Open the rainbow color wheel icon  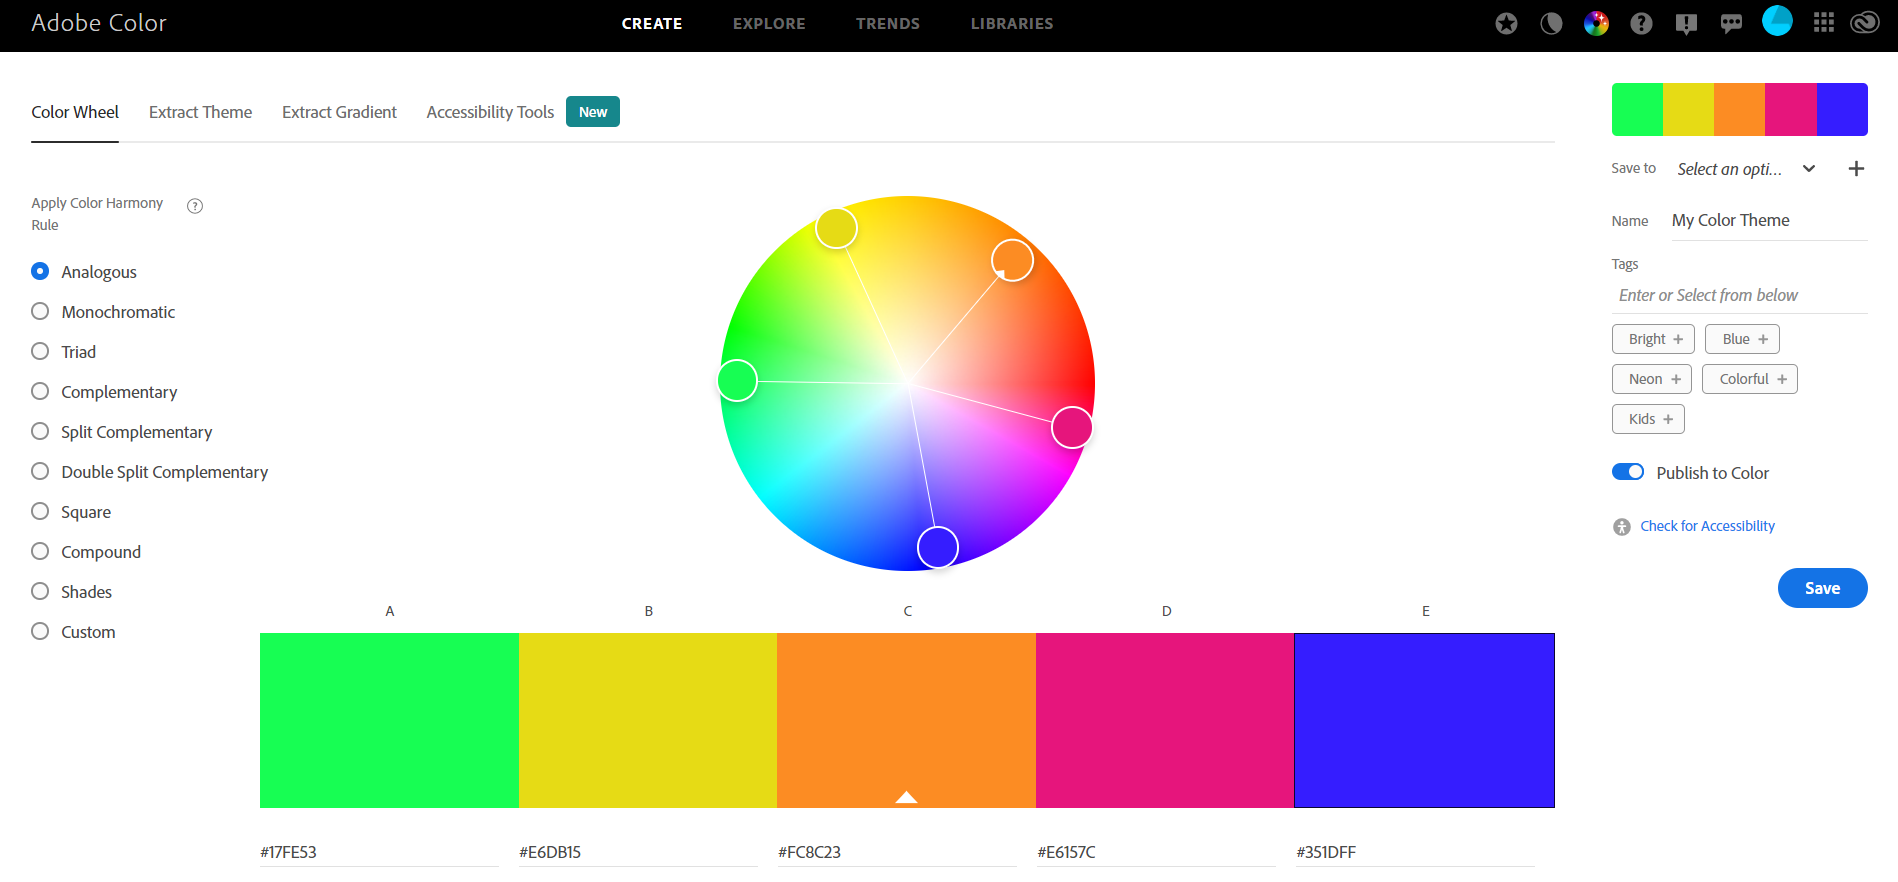(1596, 23)
